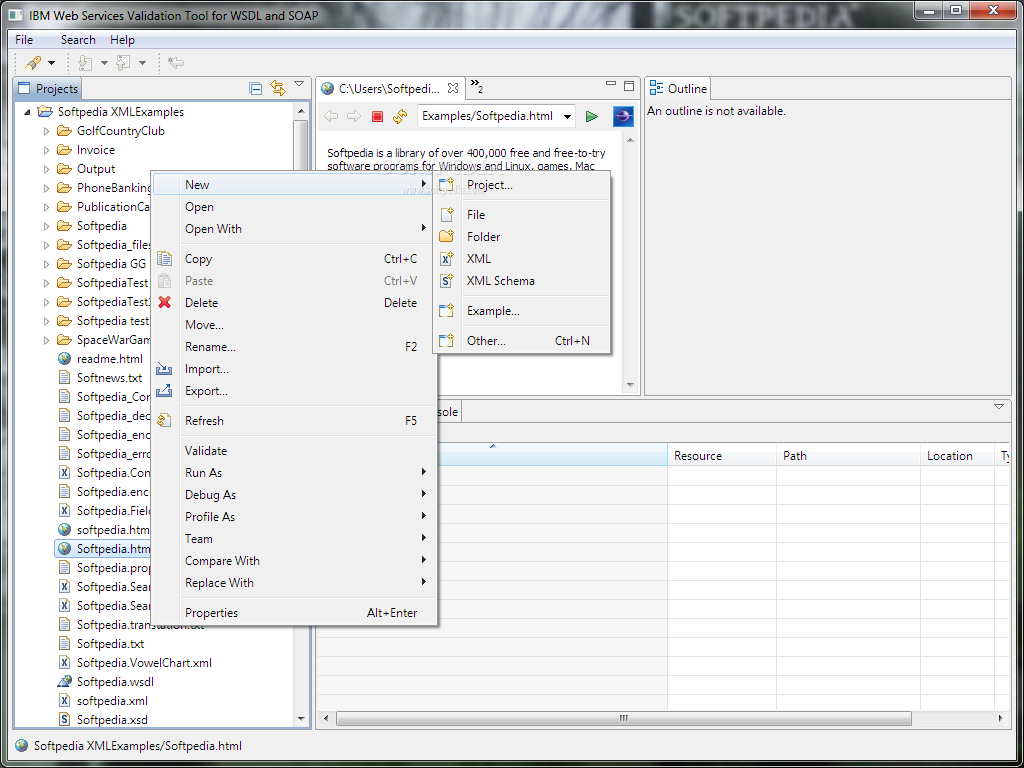Click Export... in context menu

(294, 391)
